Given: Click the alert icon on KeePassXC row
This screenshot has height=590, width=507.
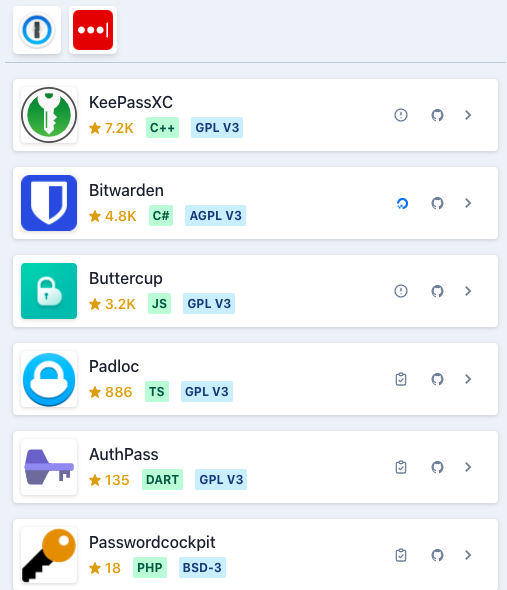Looking at the screenshot, I should pyautogui.click(x=401, y=115).
